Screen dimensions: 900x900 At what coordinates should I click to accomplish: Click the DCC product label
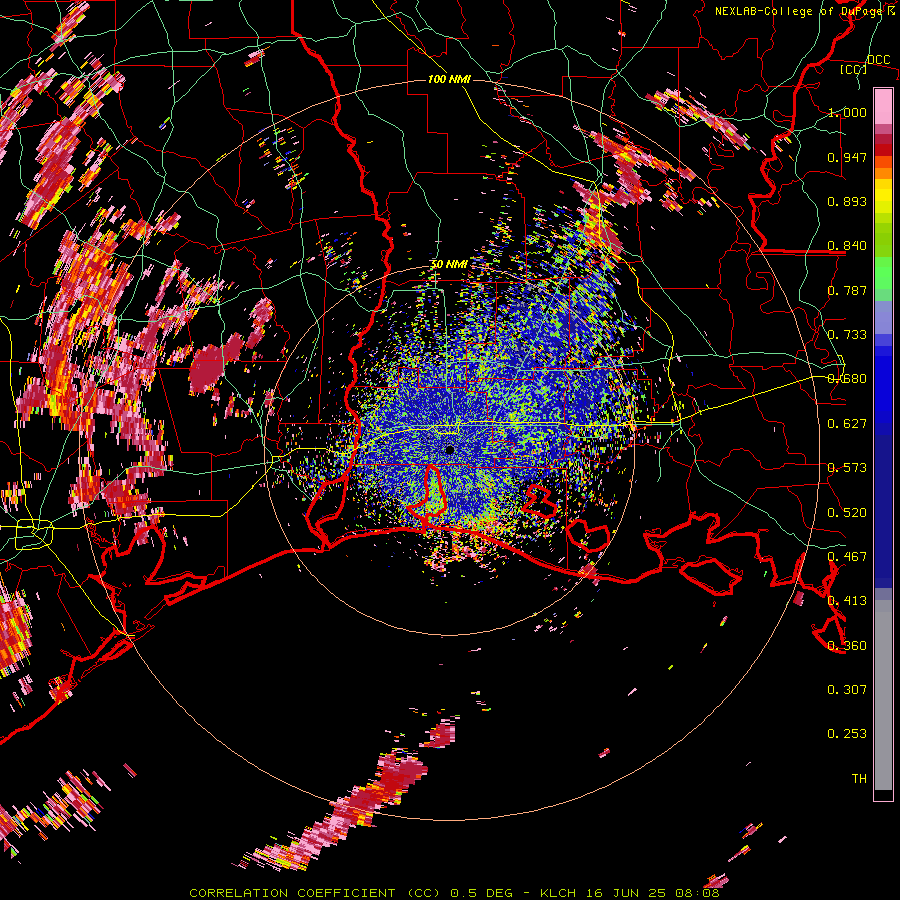[878, 60]
